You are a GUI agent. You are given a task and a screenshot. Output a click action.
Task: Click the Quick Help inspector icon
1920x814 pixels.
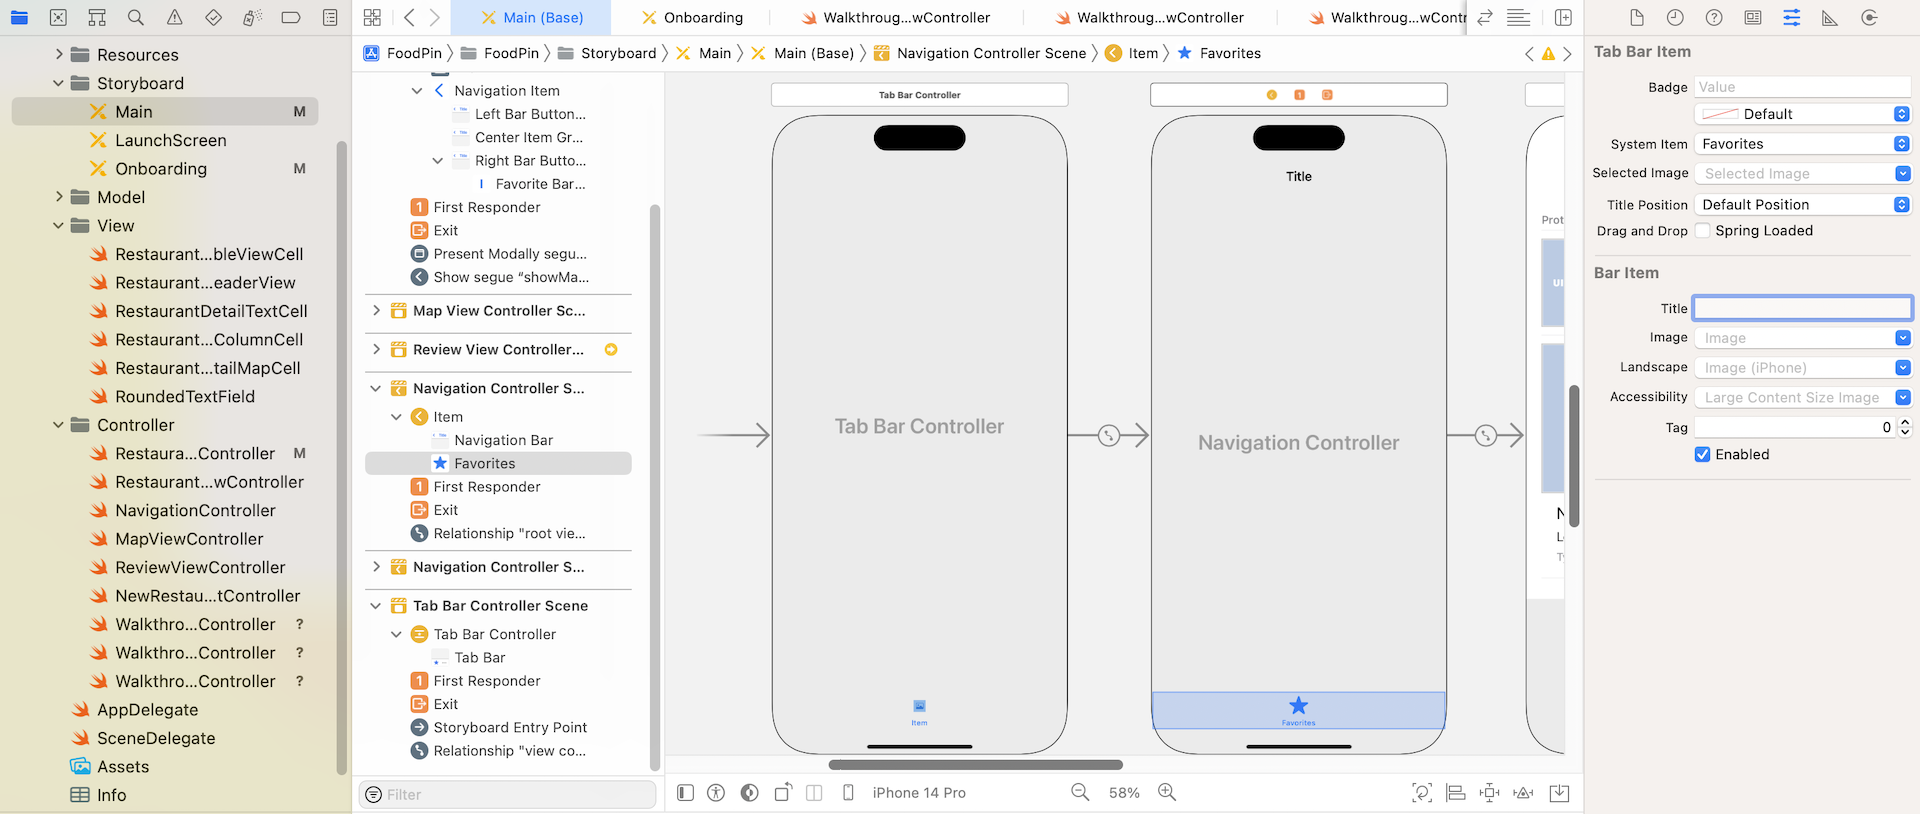pyautogui.click(x=1714, y=18)
